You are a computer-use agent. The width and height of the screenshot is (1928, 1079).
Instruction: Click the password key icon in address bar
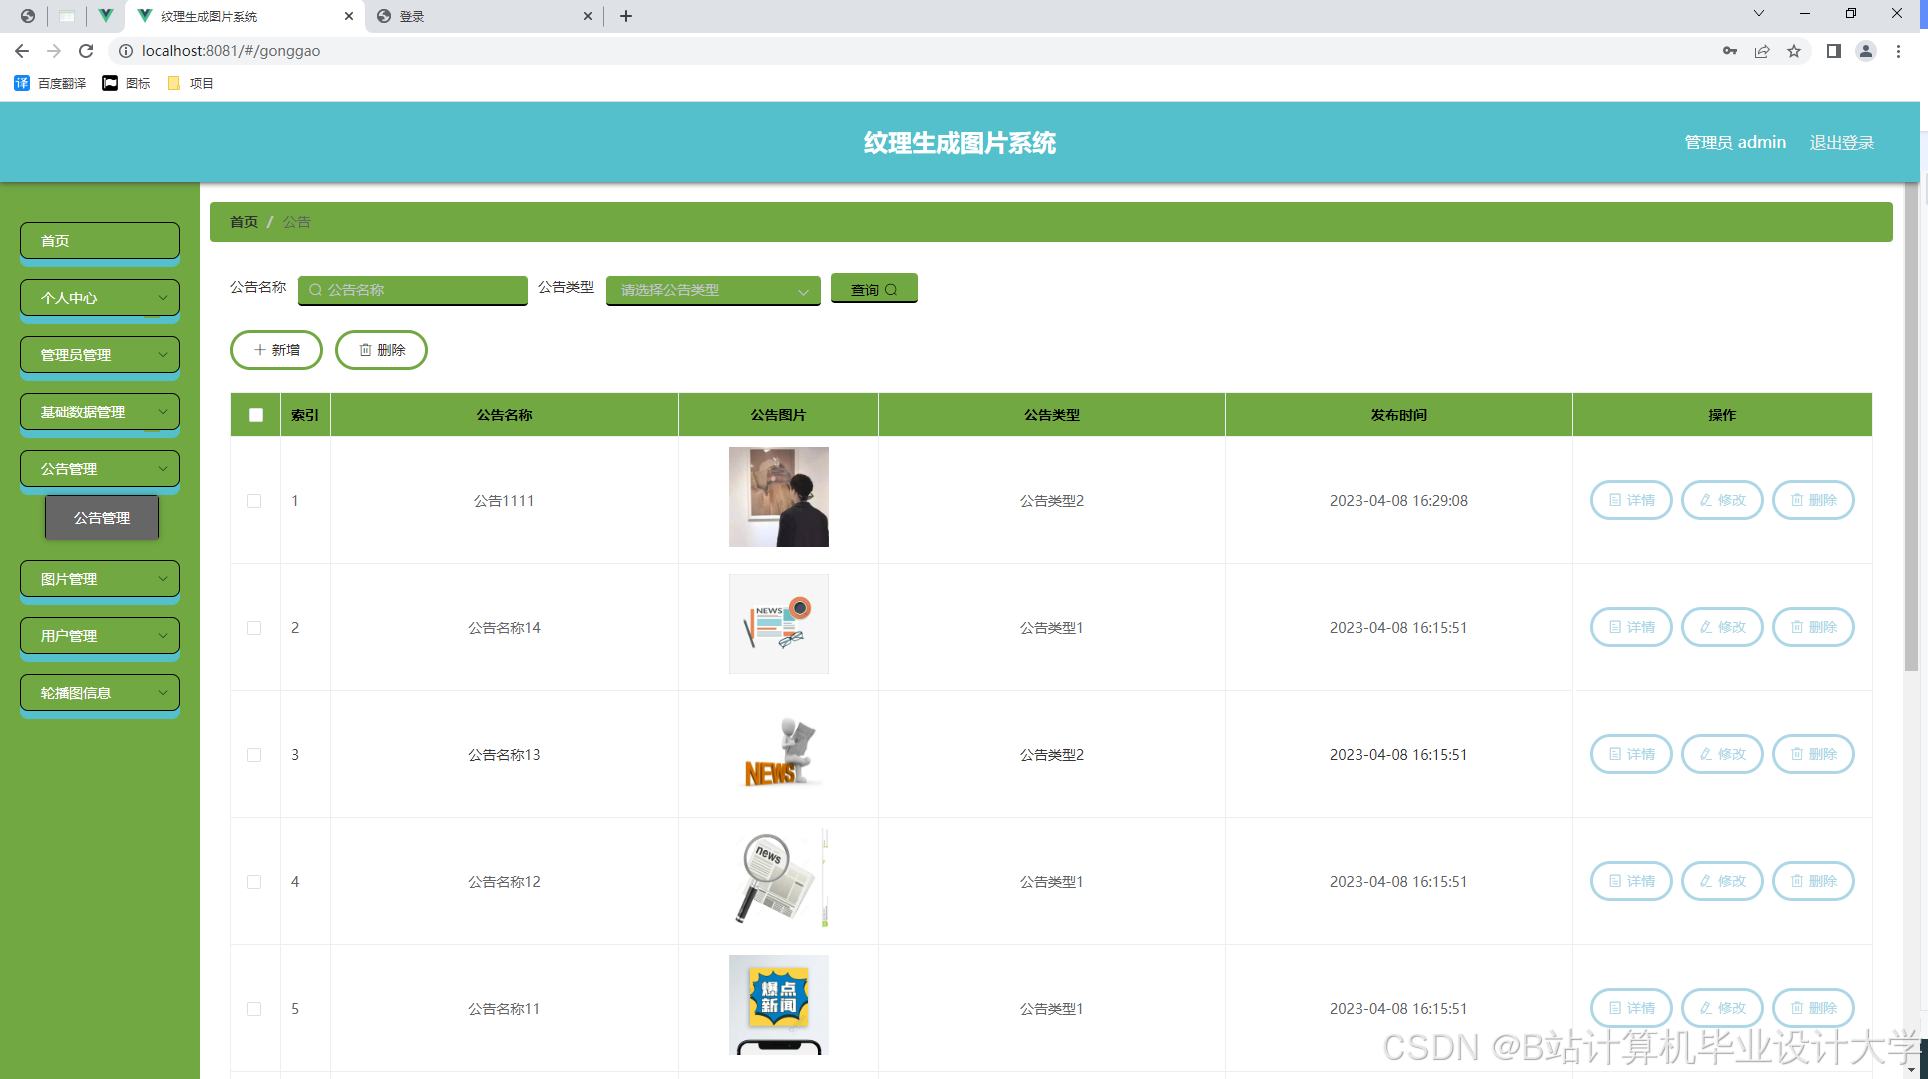point(1730,51)
